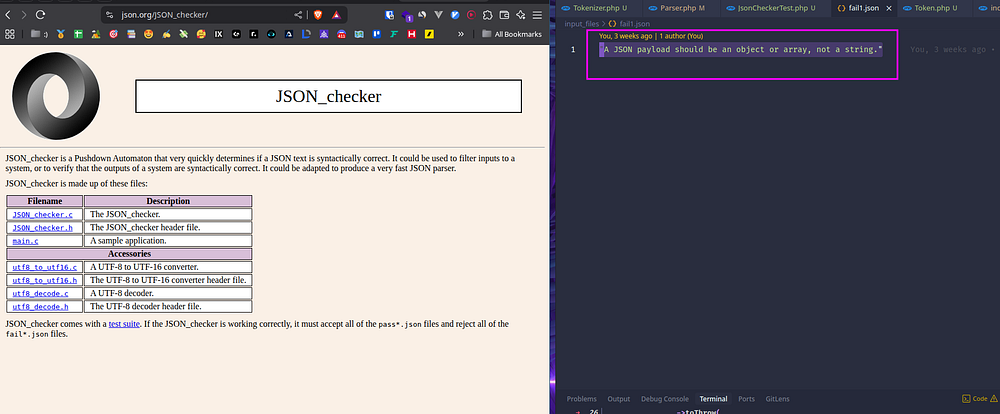Open the main.c link

[26, 241]
